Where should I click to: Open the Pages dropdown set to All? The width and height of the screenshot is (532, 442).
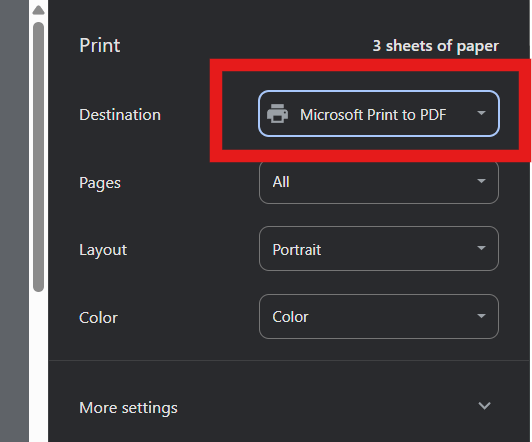tap(379, 182)
